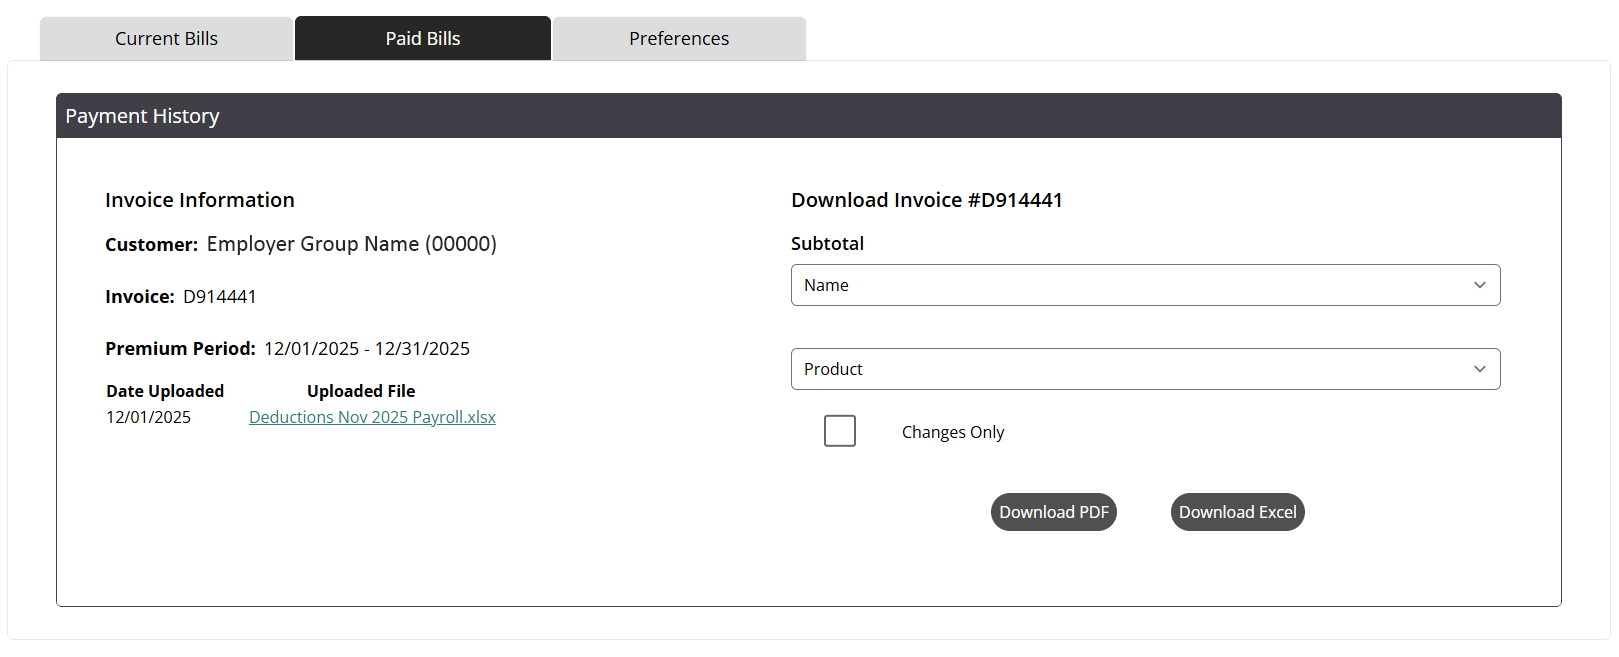Viewport: 1619px width, 657px height.
Task: Select the Paid Bills tab
Action: coord(422,37)
